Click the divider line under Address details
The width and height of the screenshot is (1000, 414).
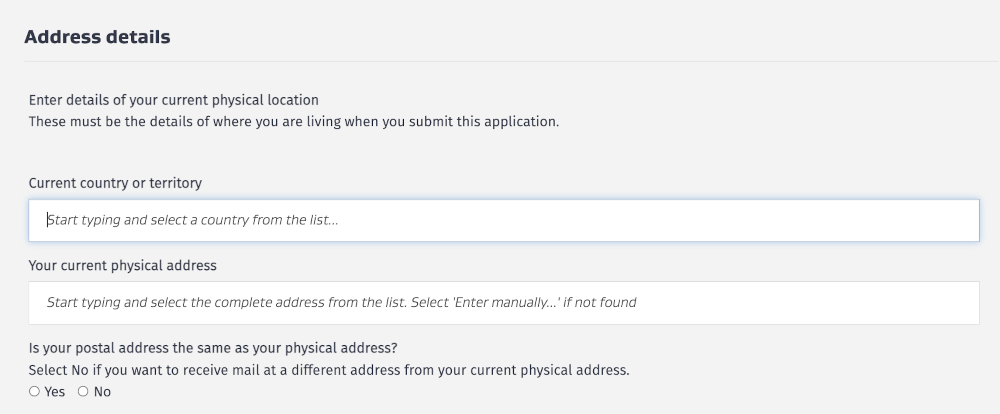[500, 62]
